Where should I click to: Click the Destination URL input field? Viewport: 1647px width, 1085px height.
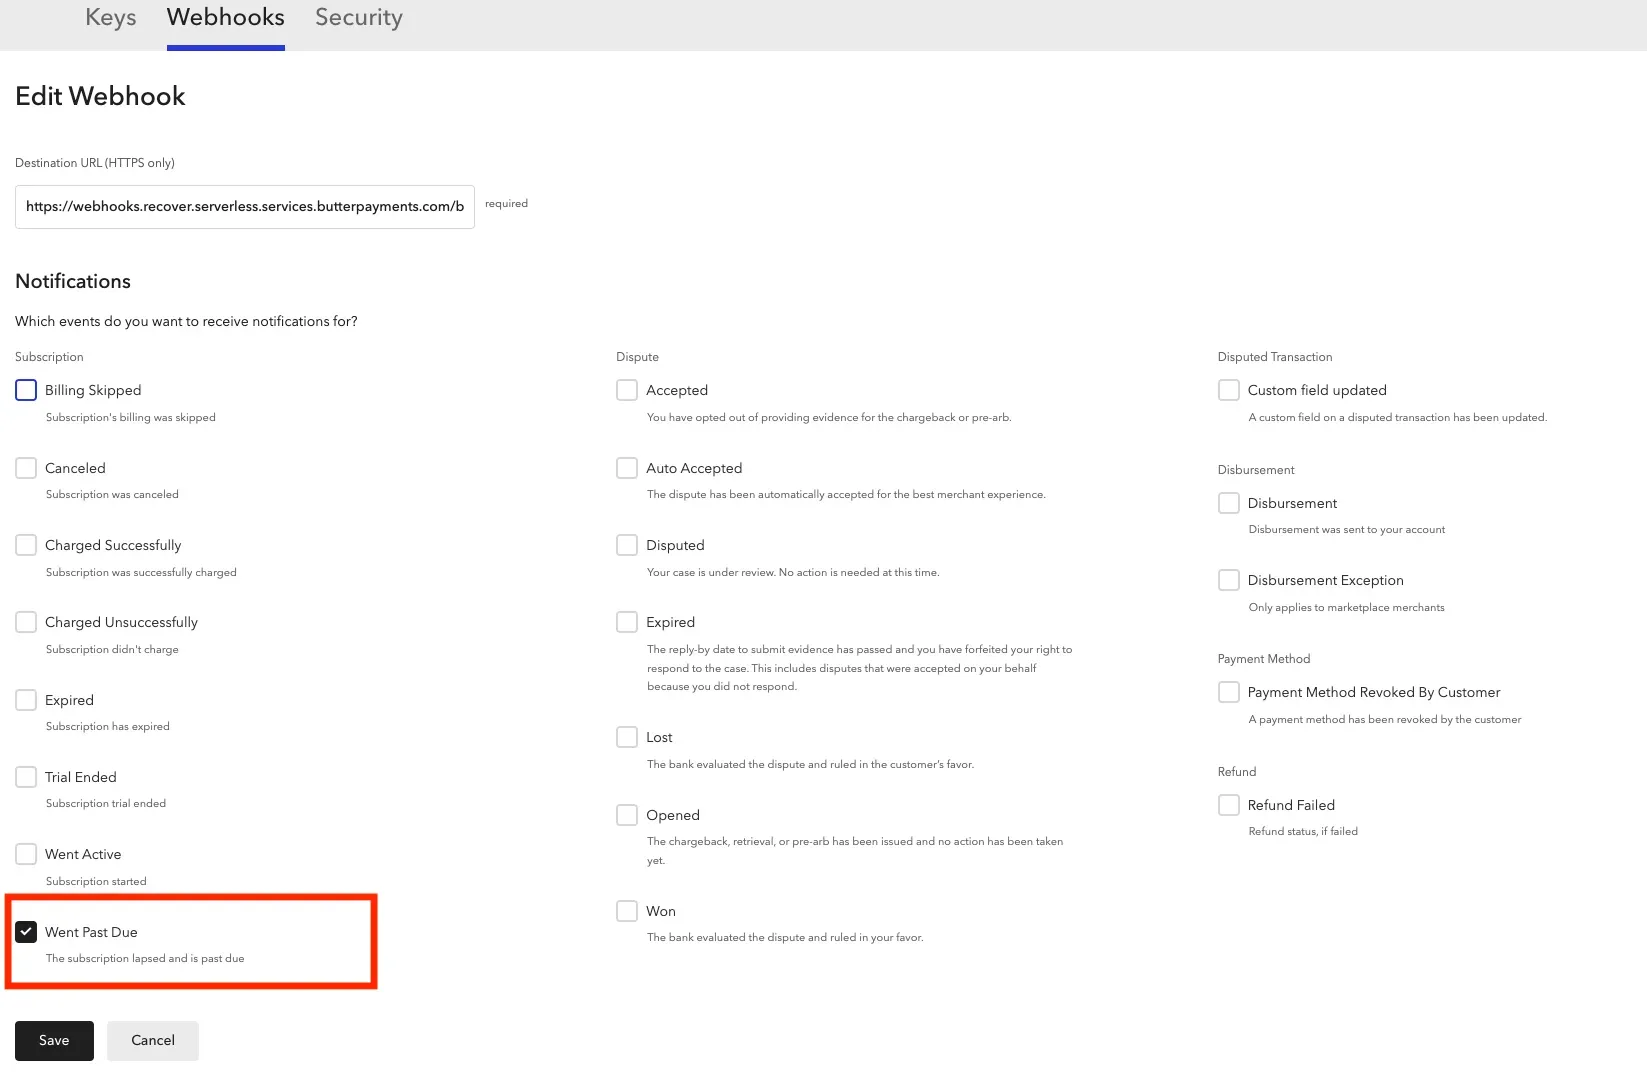coord(245,207)
